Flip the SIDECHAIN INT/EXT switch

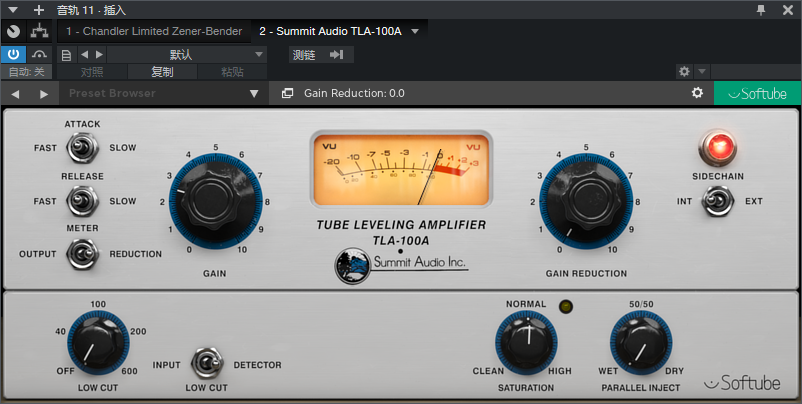click(717, 201)
